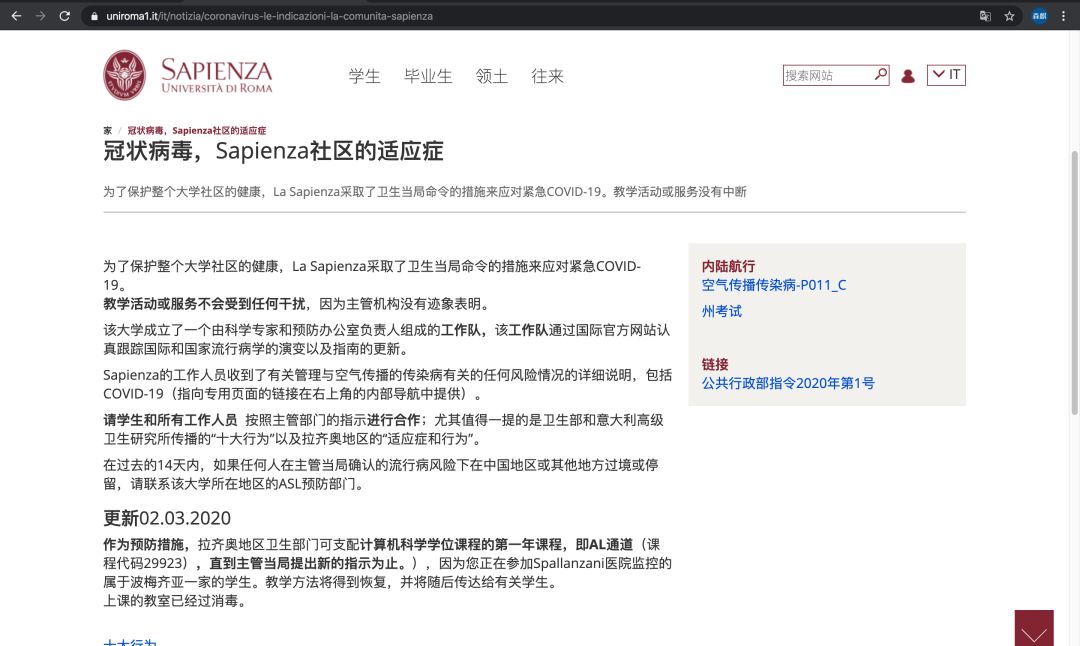Image resolution: width=1080 pixels, height=646 pixels.
Task: Open the 毕业生 navigation menu
Action: (428, 76)
